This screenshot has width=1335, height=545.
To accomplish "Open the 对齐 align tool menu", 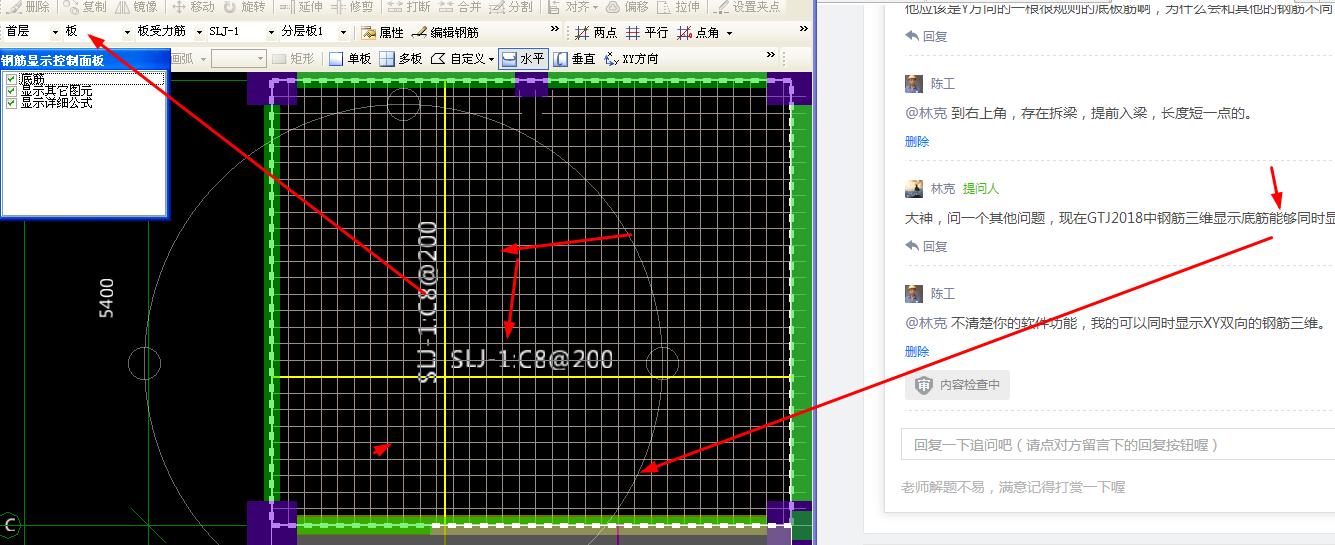I will (x=572, y=7).
